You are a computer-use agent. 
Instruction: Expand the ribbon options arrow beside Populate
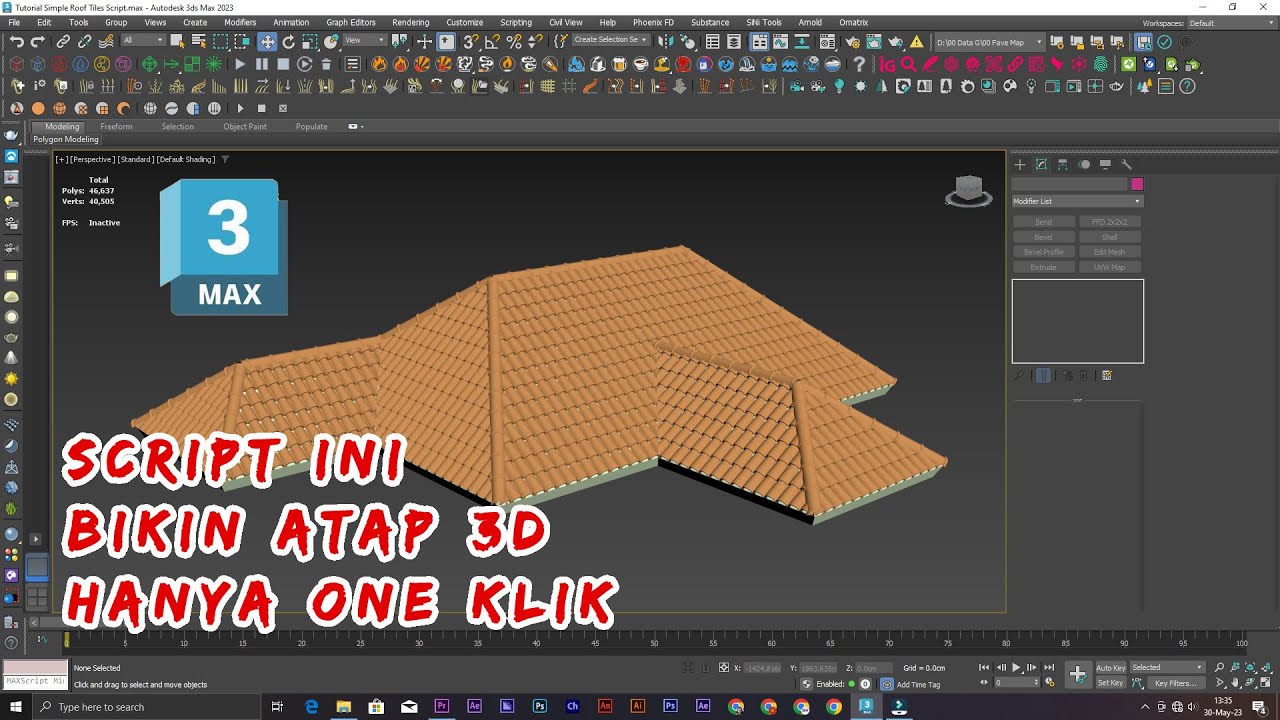coord(356,127)
